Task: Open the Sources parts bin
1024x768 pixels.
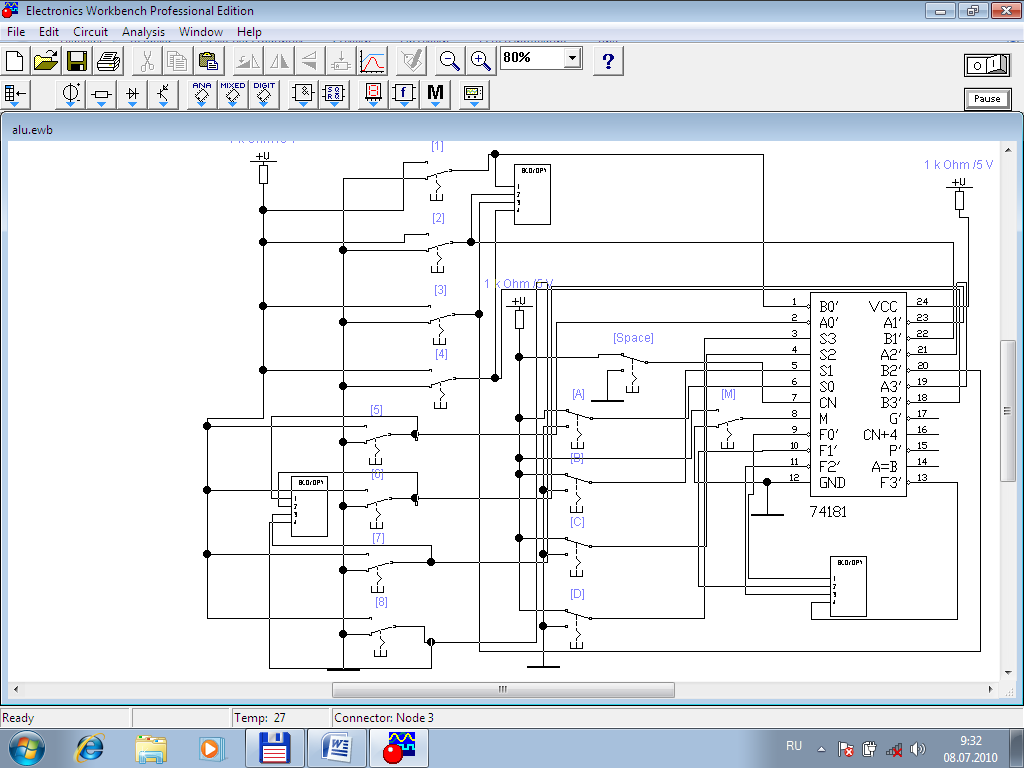Action: tap(71, 95)
